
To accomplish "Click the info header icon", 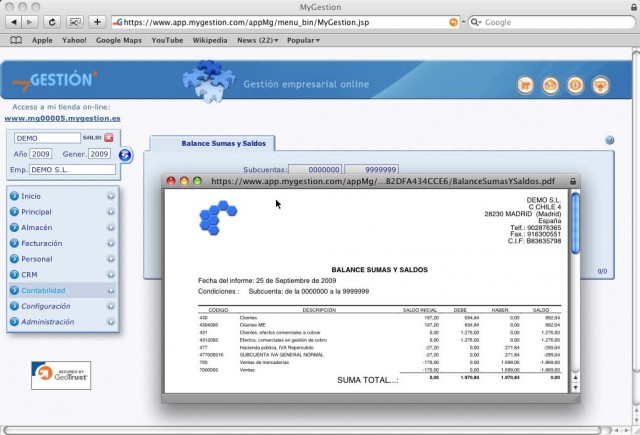I will (x=576, y=85).
